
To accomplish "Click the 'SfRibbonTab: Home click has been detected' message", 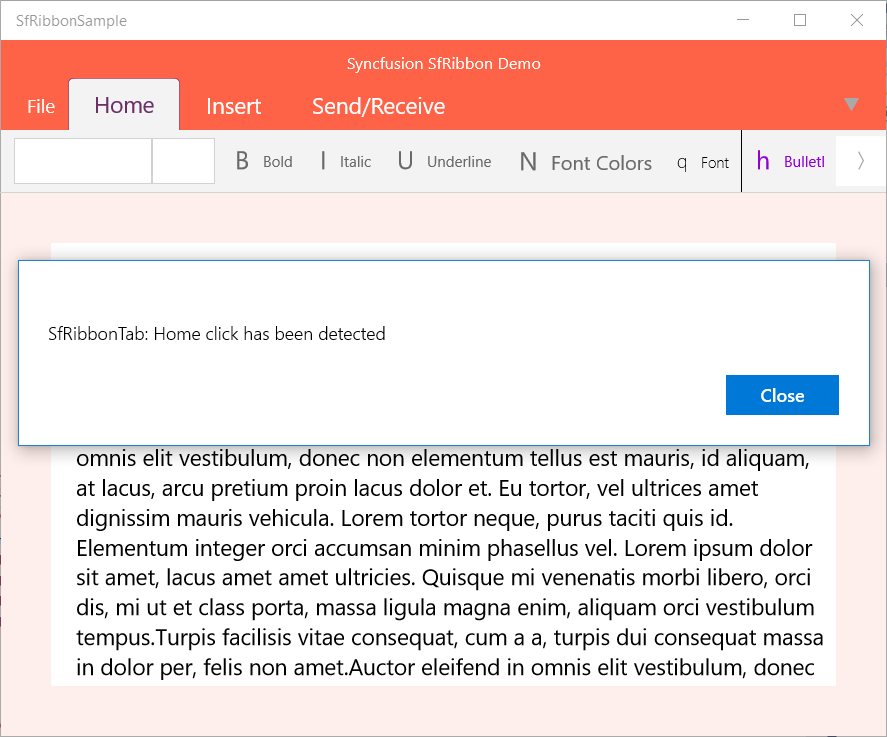I will [217, 334].
